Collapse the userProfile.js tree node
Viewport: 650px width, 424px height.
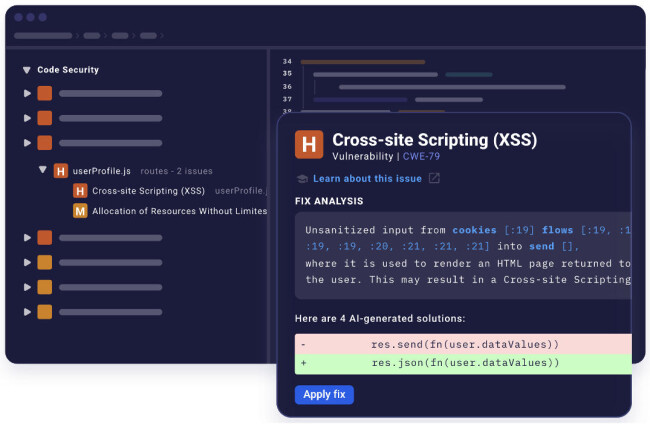[x=43, y=171]
